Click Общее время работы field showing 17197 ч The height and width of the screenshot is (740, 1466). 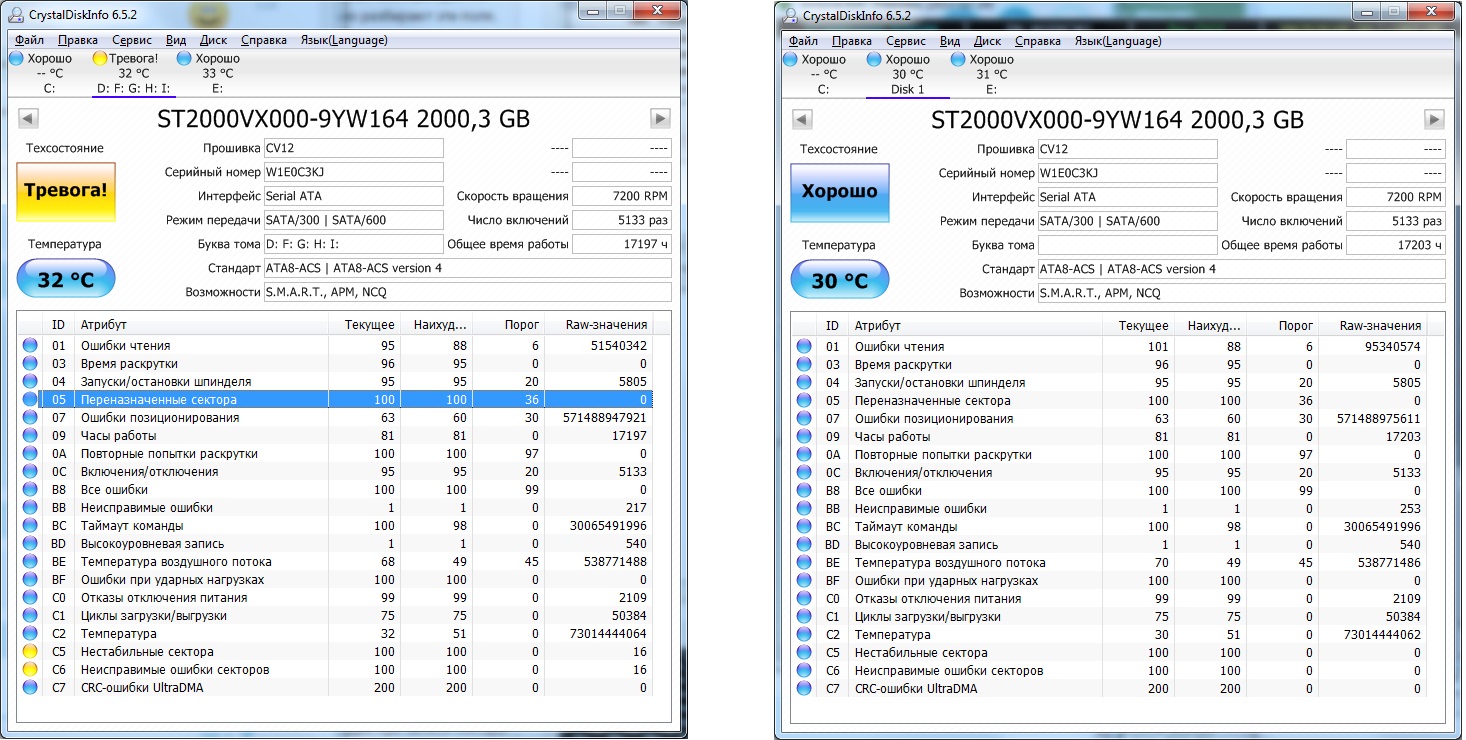[622, 244]
